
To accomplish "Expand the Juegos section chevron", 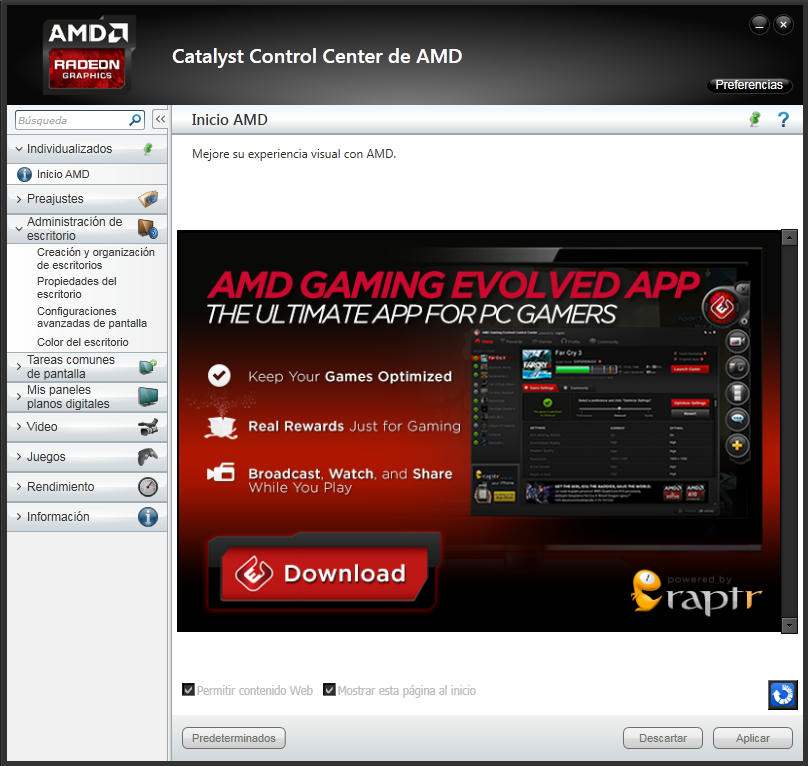I will pos(19,457).
